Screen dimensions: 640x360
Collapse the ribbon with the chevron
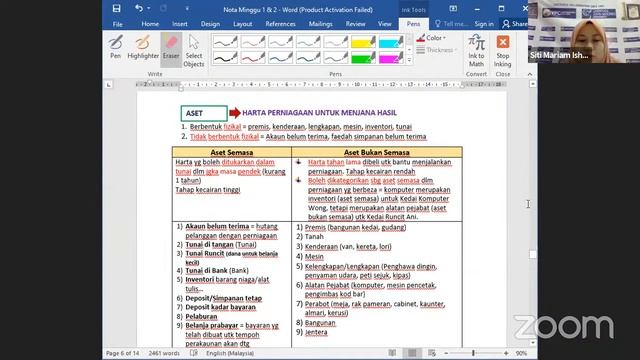tap(530, 74)
